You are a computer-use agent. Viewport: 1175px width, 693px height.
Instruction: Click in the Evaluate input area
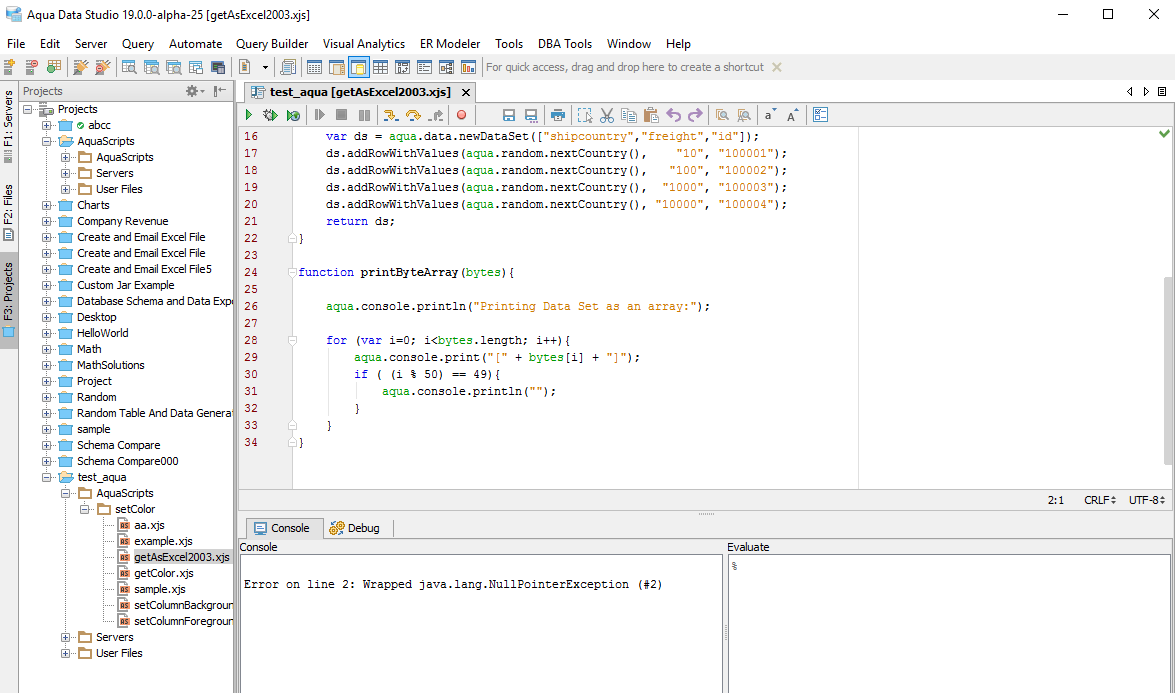click(949, 623)
